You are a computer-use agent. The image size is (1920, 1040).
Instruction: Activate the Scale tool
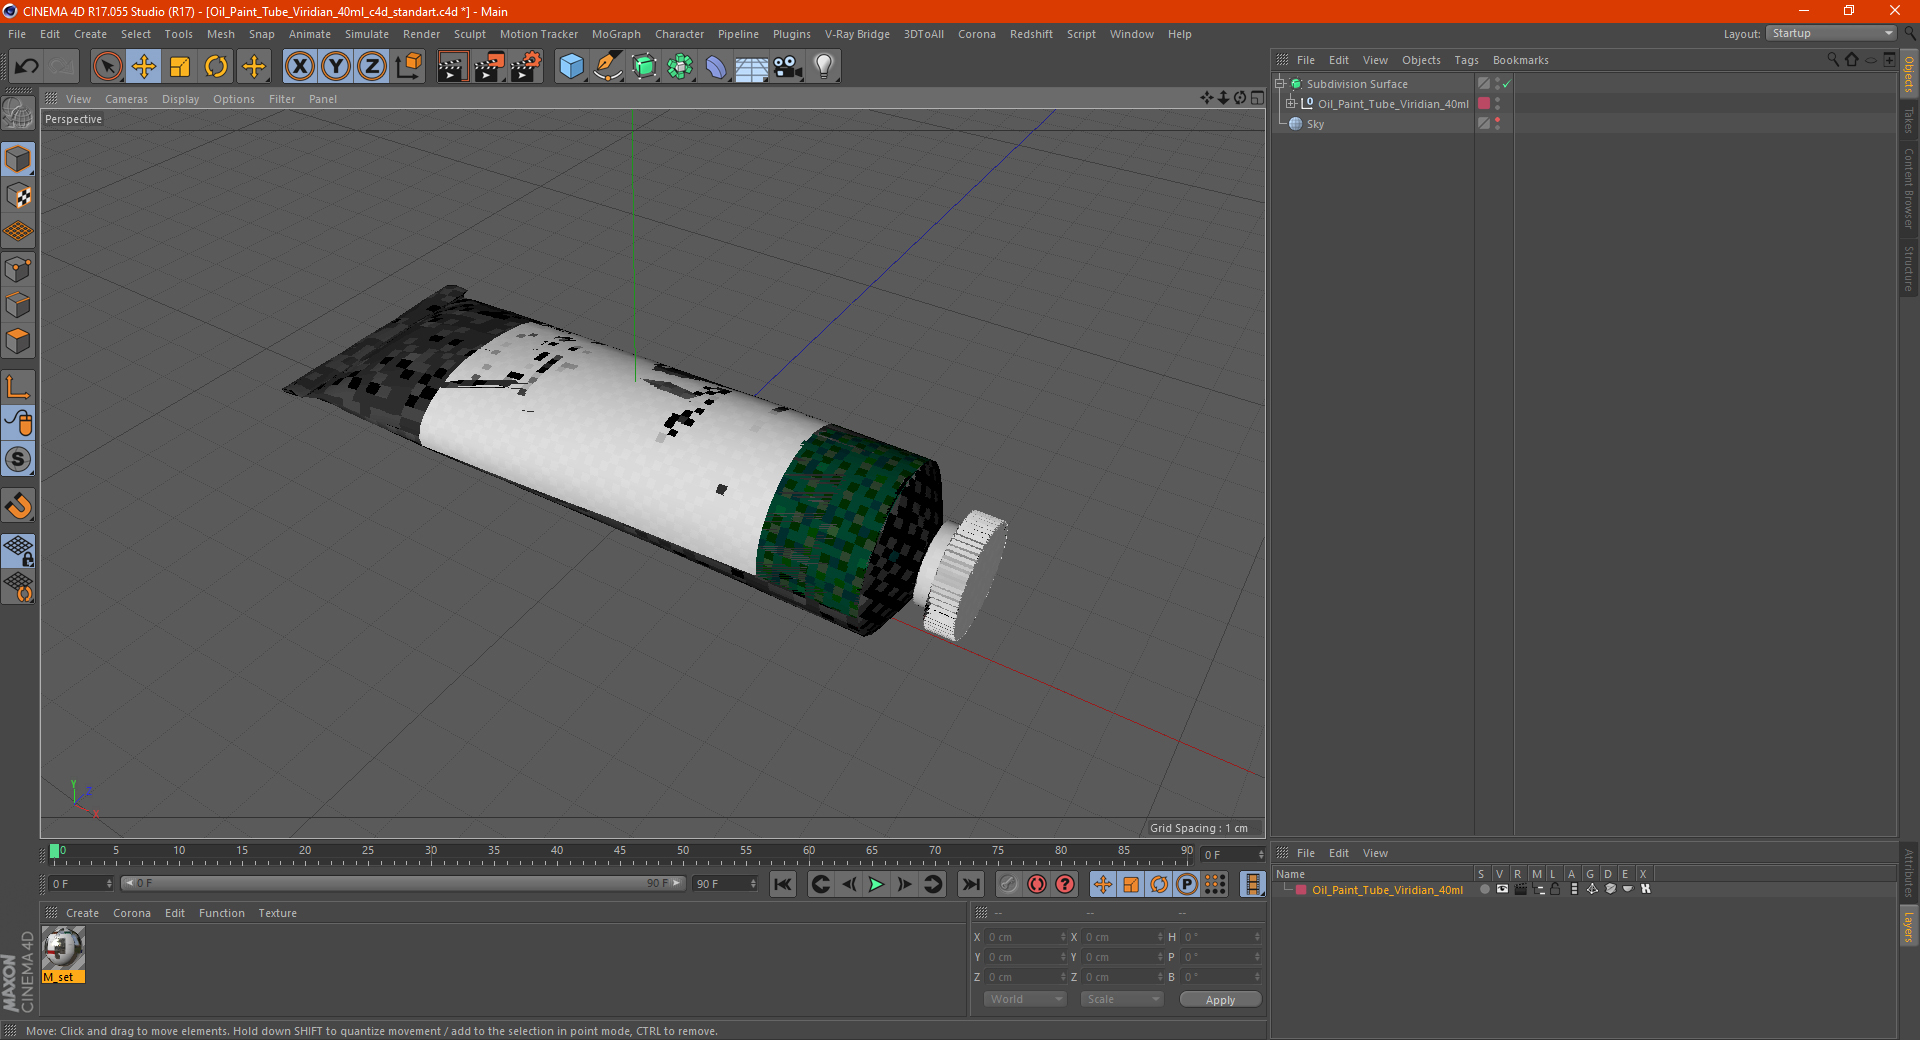(180, 67)
